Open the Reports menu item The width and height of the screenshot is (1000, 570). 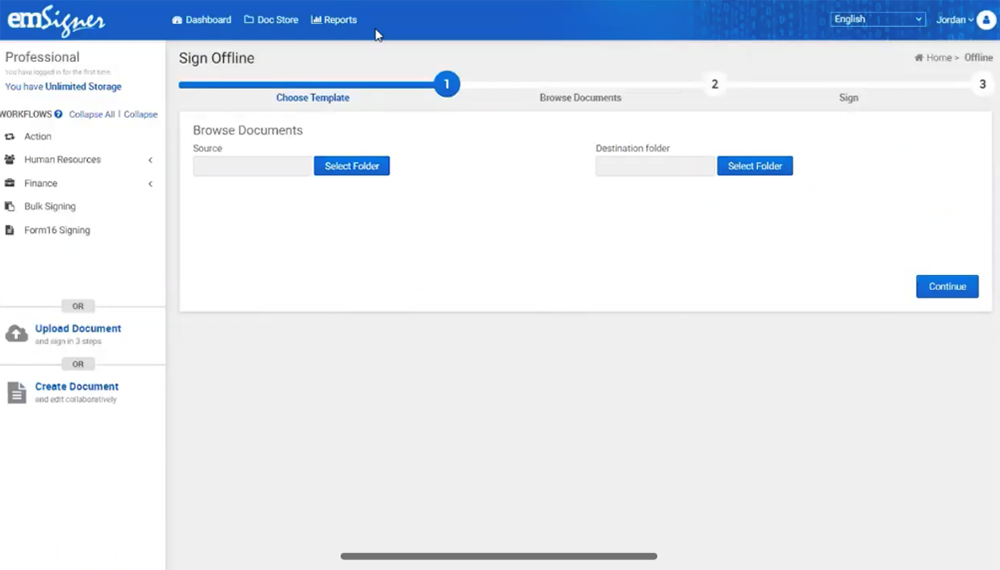pos(334,20)
